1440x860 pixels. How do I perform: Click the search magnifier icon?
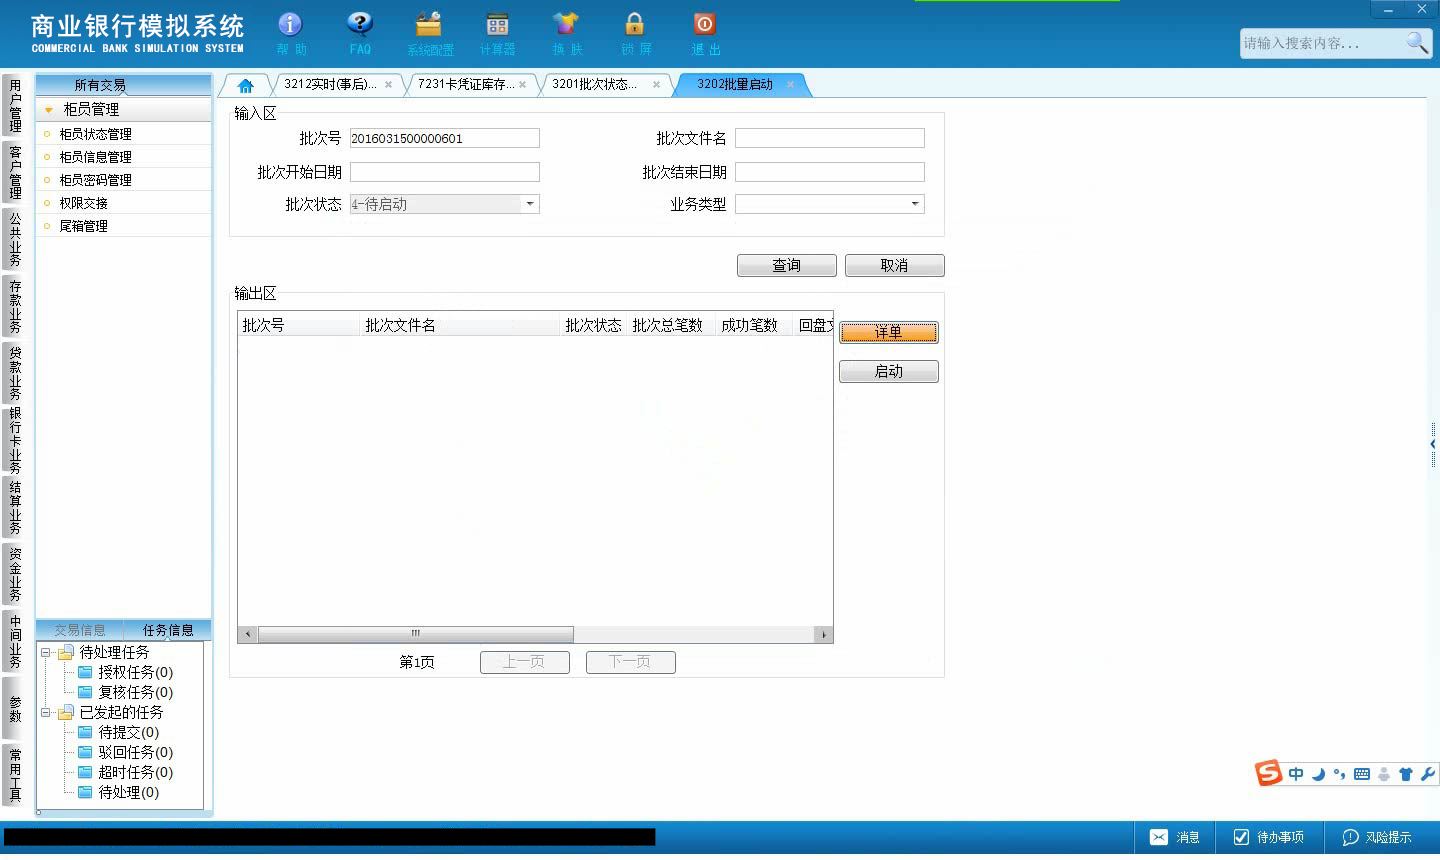tap(1417, 42)
